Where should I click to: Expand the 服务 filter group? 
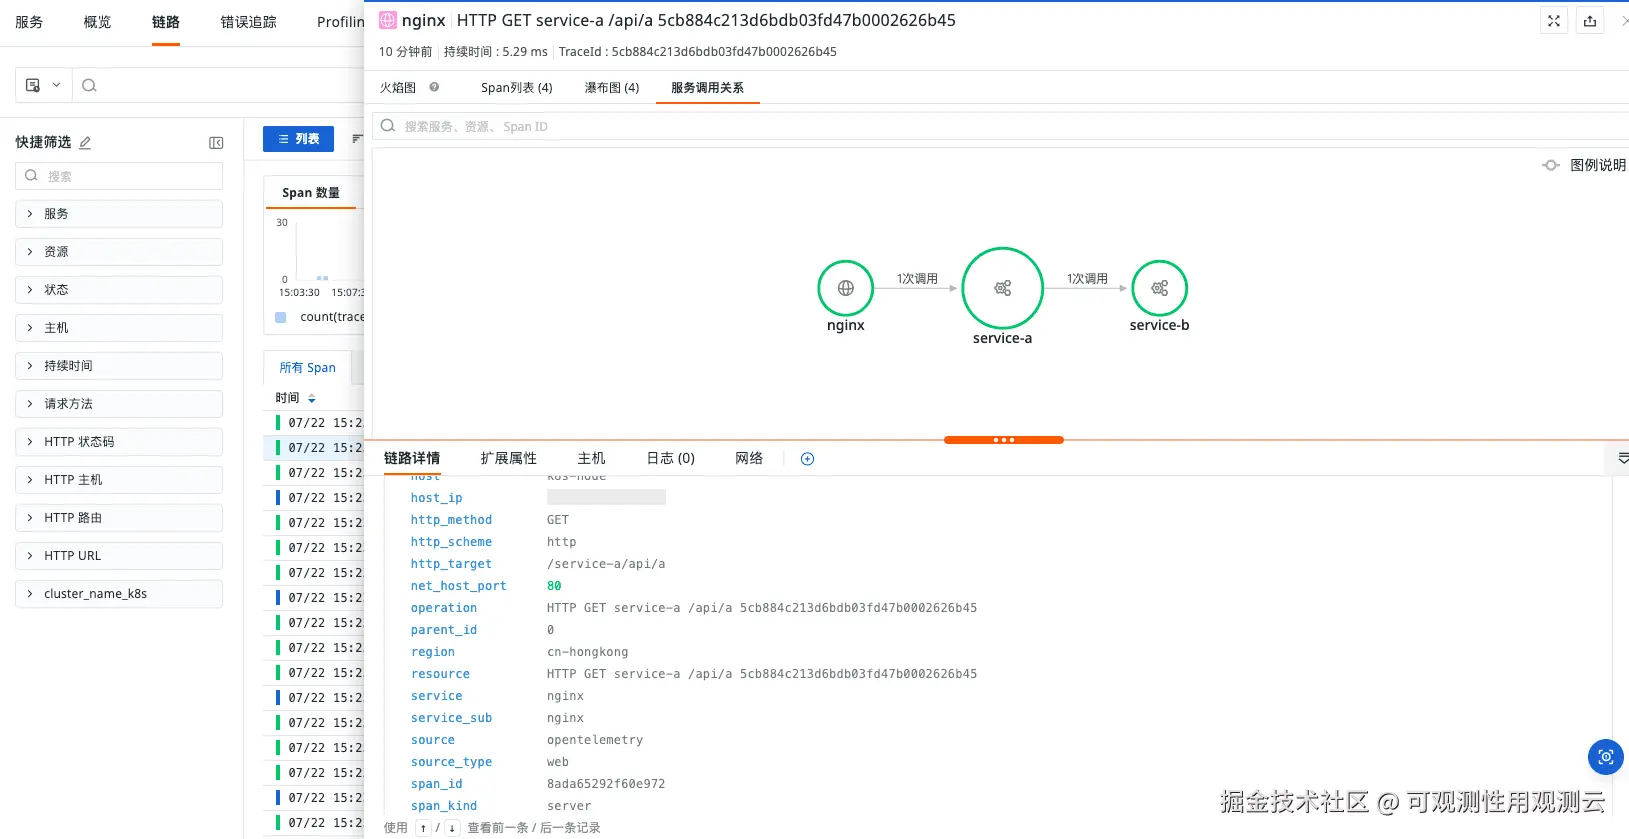pyautogui.click(x=119, y=214)
